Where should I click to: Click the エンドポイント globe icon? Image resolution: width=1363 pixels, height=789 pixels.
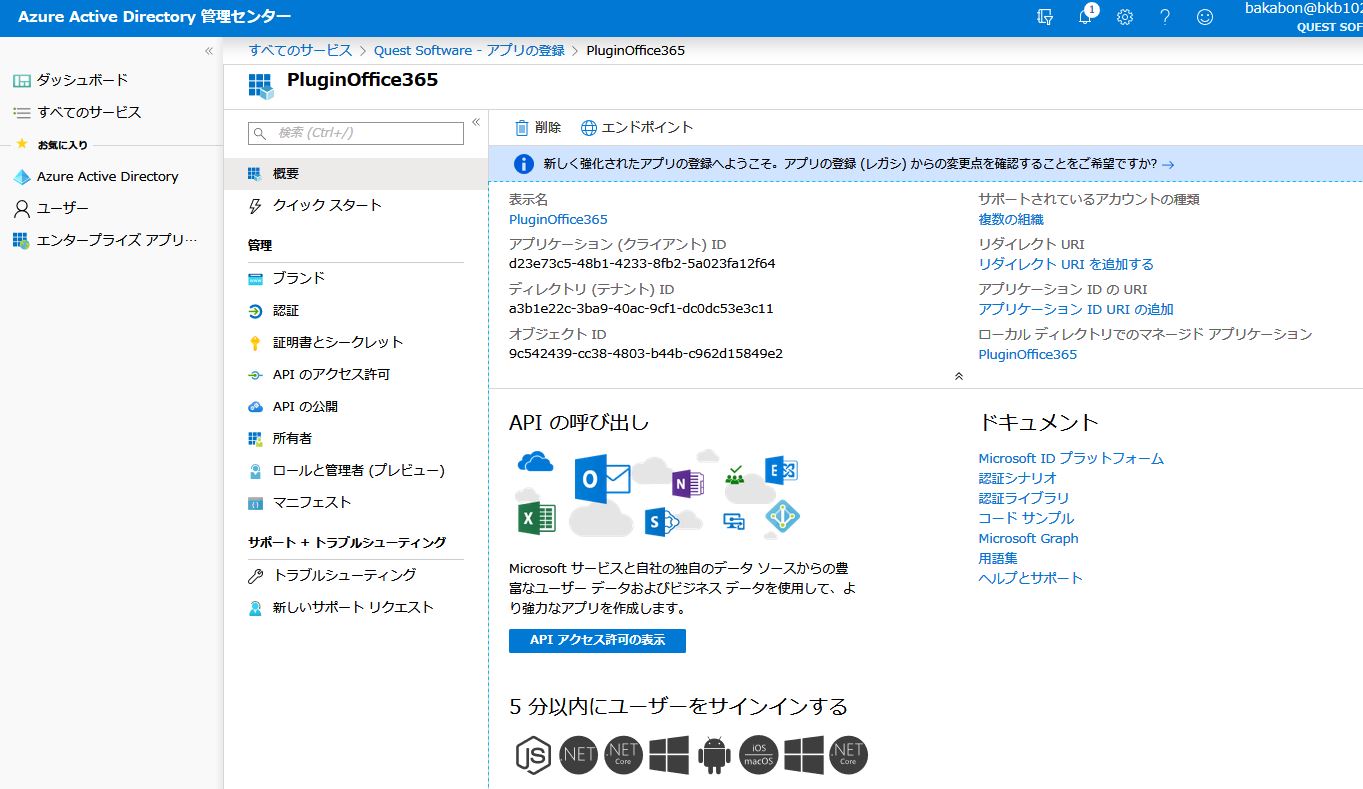[589, 128]
